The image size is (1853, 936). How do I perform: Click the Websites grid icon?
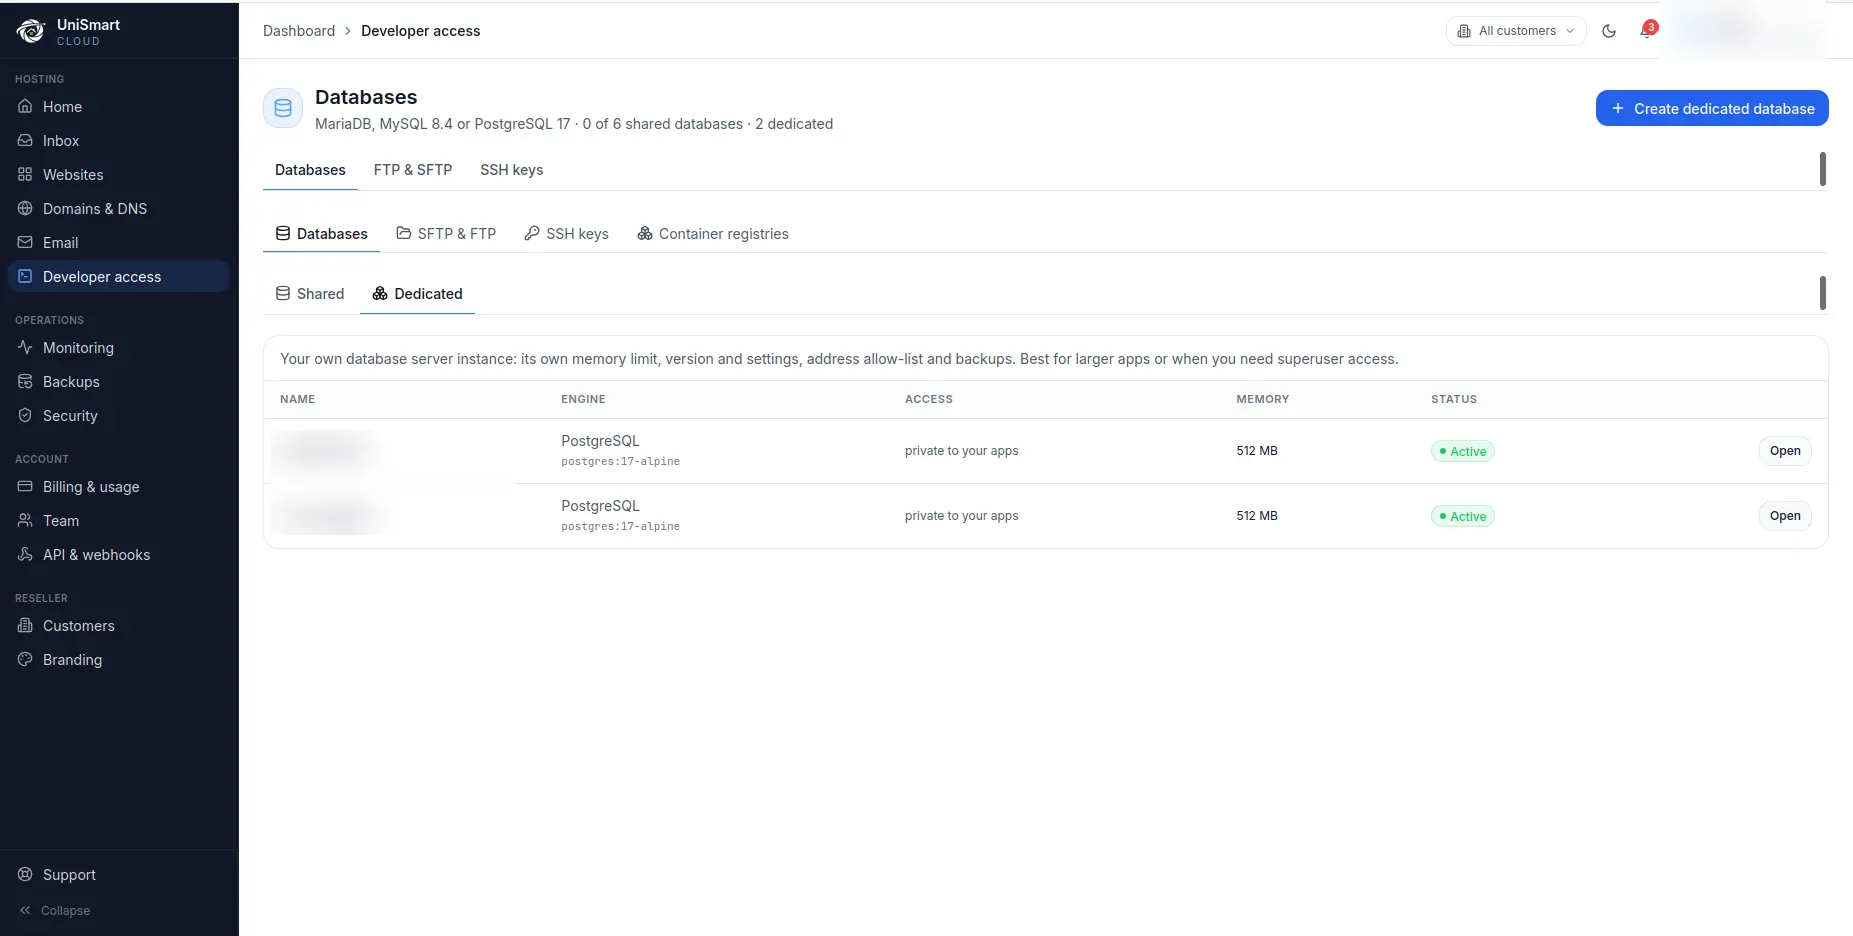pyautogui.click(x=25, y=174)
